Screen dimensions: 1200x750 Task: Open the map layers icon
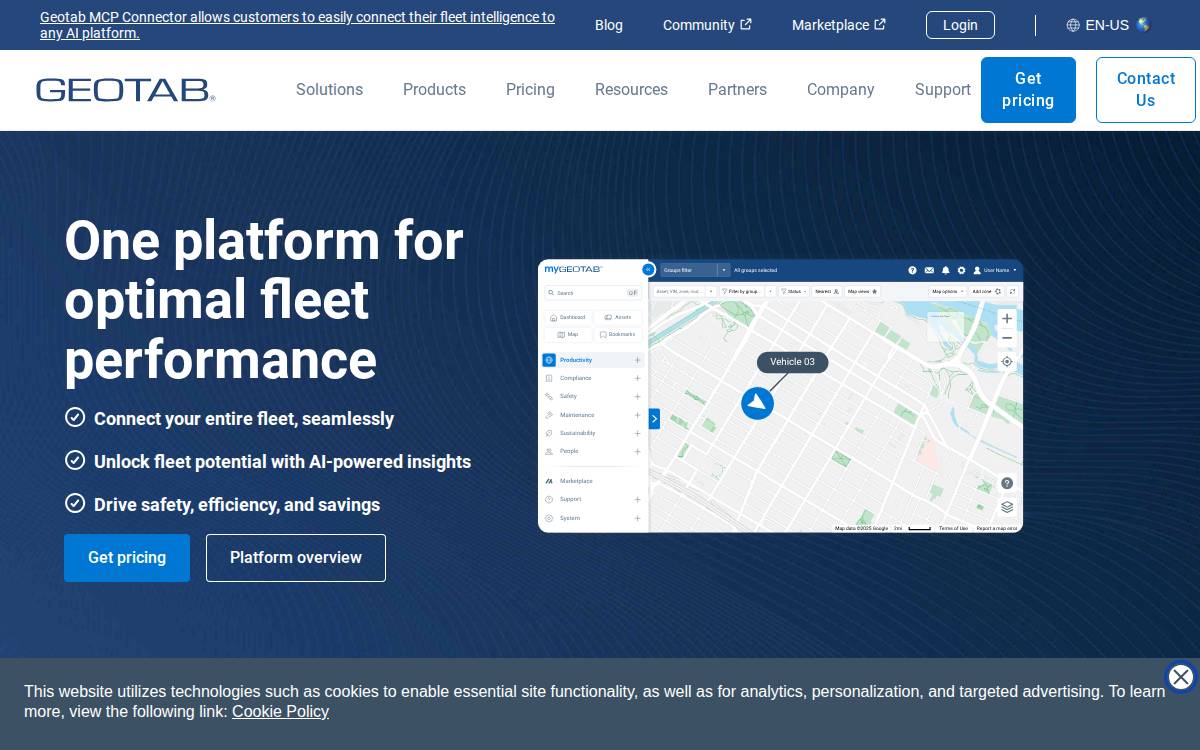[x=1007, y=507]
